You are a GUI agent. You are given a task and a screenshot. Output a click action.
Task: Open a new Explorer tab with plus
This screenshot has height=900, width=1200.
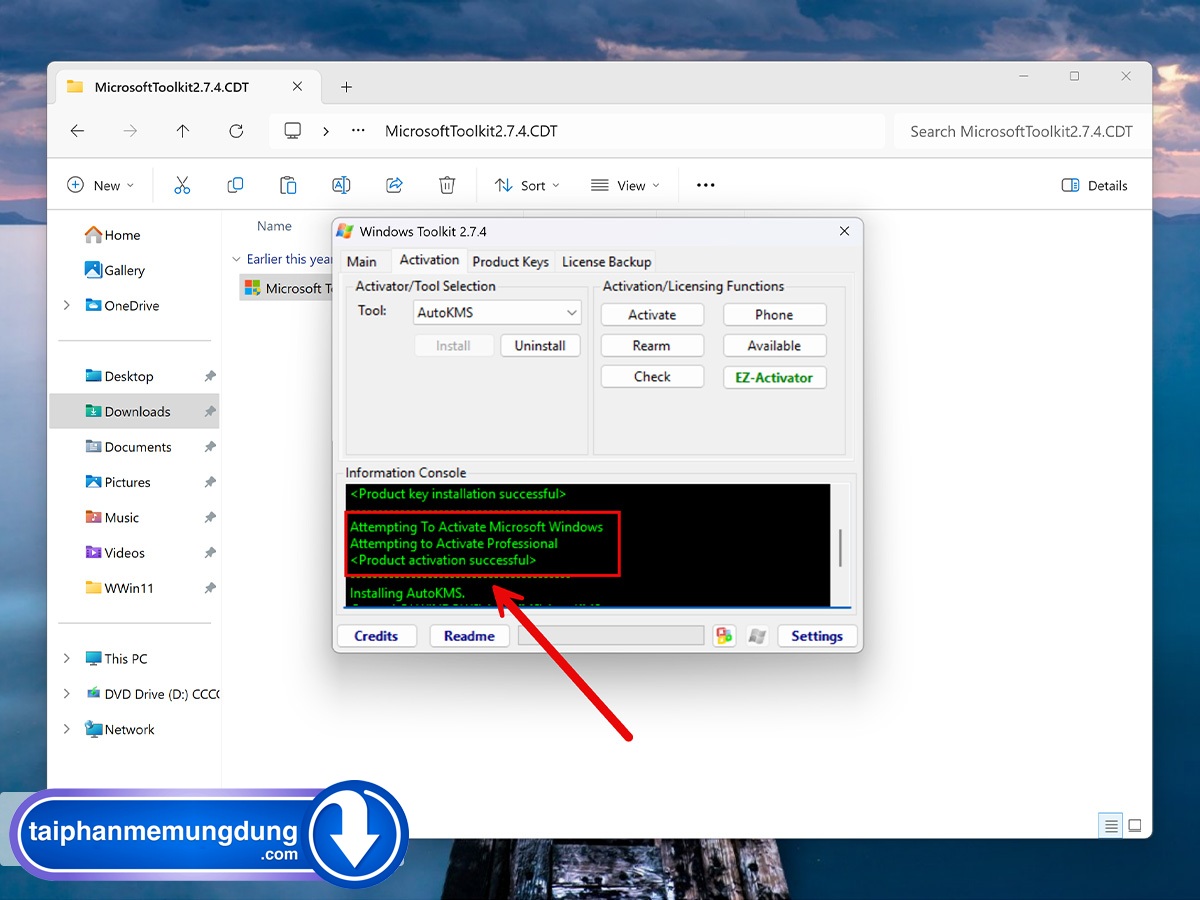click(x=346, y=87)
